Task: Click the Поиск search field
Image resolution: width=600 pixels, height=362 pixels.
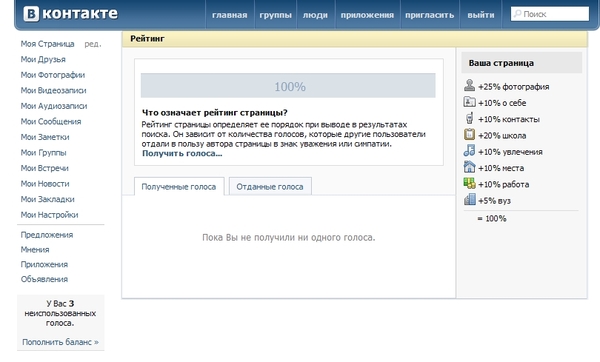Action: pos(550,14)
